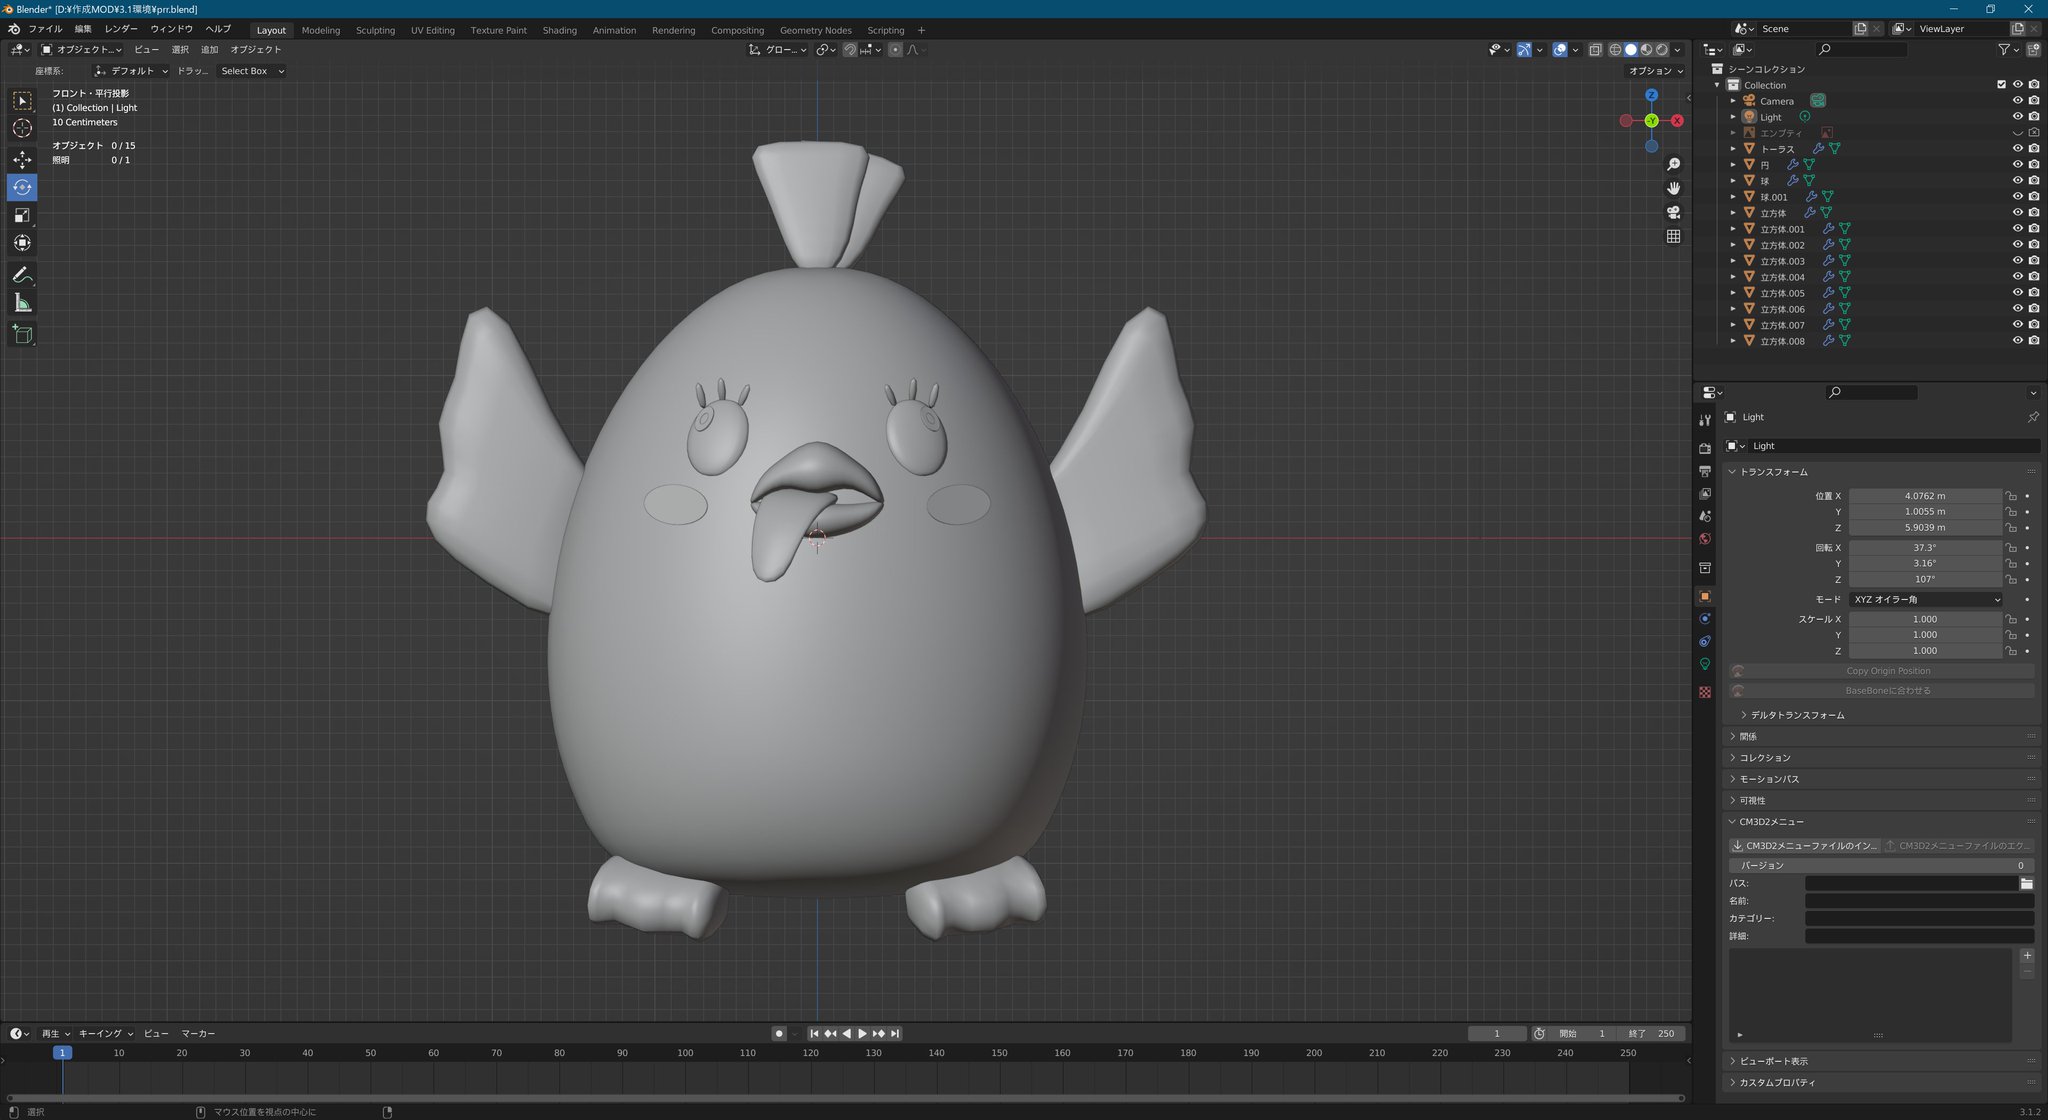Expand the モーションパス panel
2048x1120 pixels.
(x=1768, y=779)
